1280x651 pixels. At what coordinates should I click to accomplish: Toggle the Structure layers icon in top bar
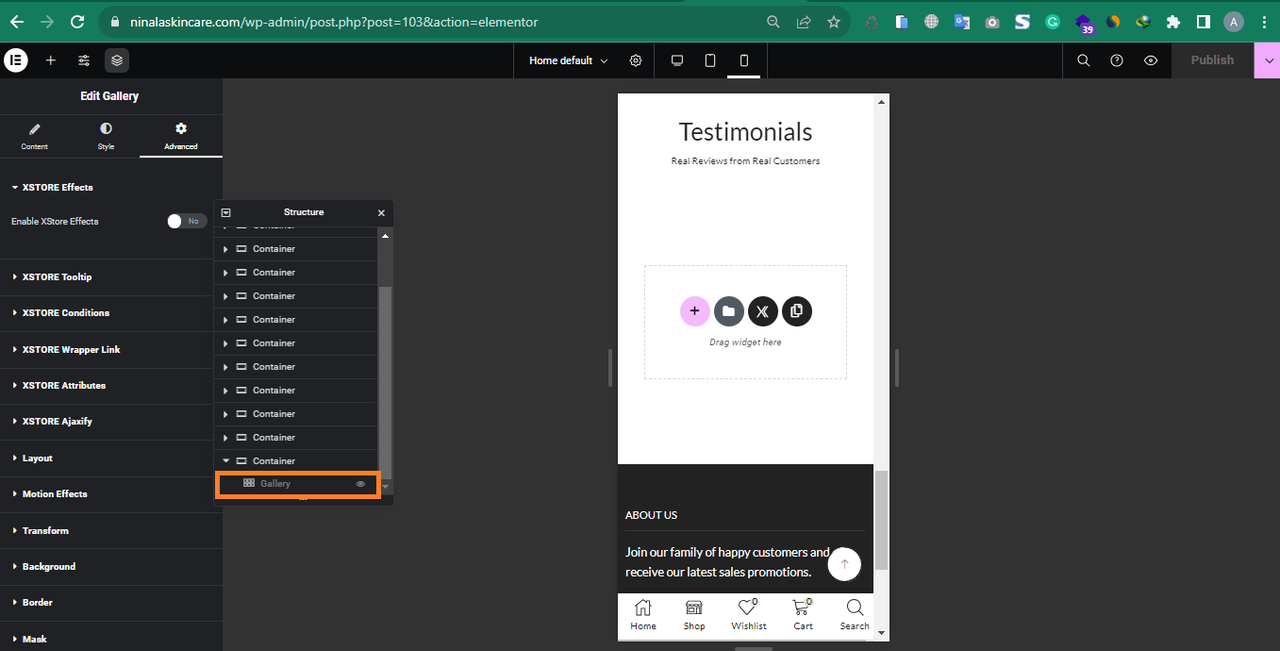click(117, 60)
